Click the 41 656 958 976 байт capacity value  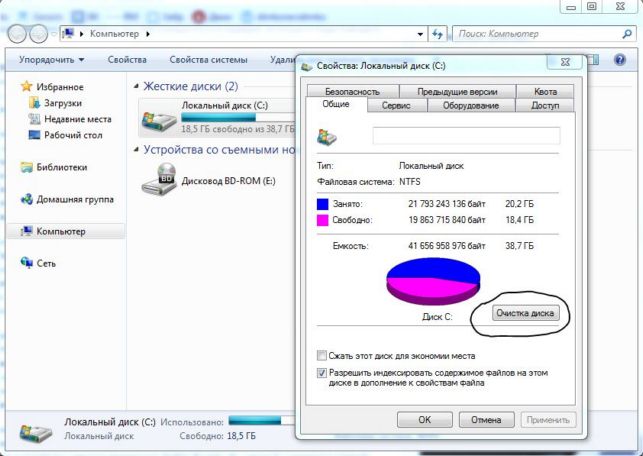[447, 246]
